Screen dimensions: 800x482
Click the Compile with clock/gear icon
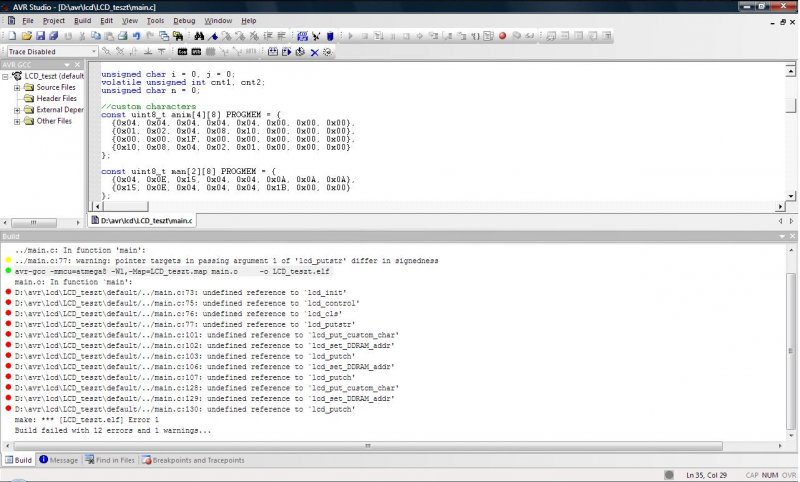point(301,52)
